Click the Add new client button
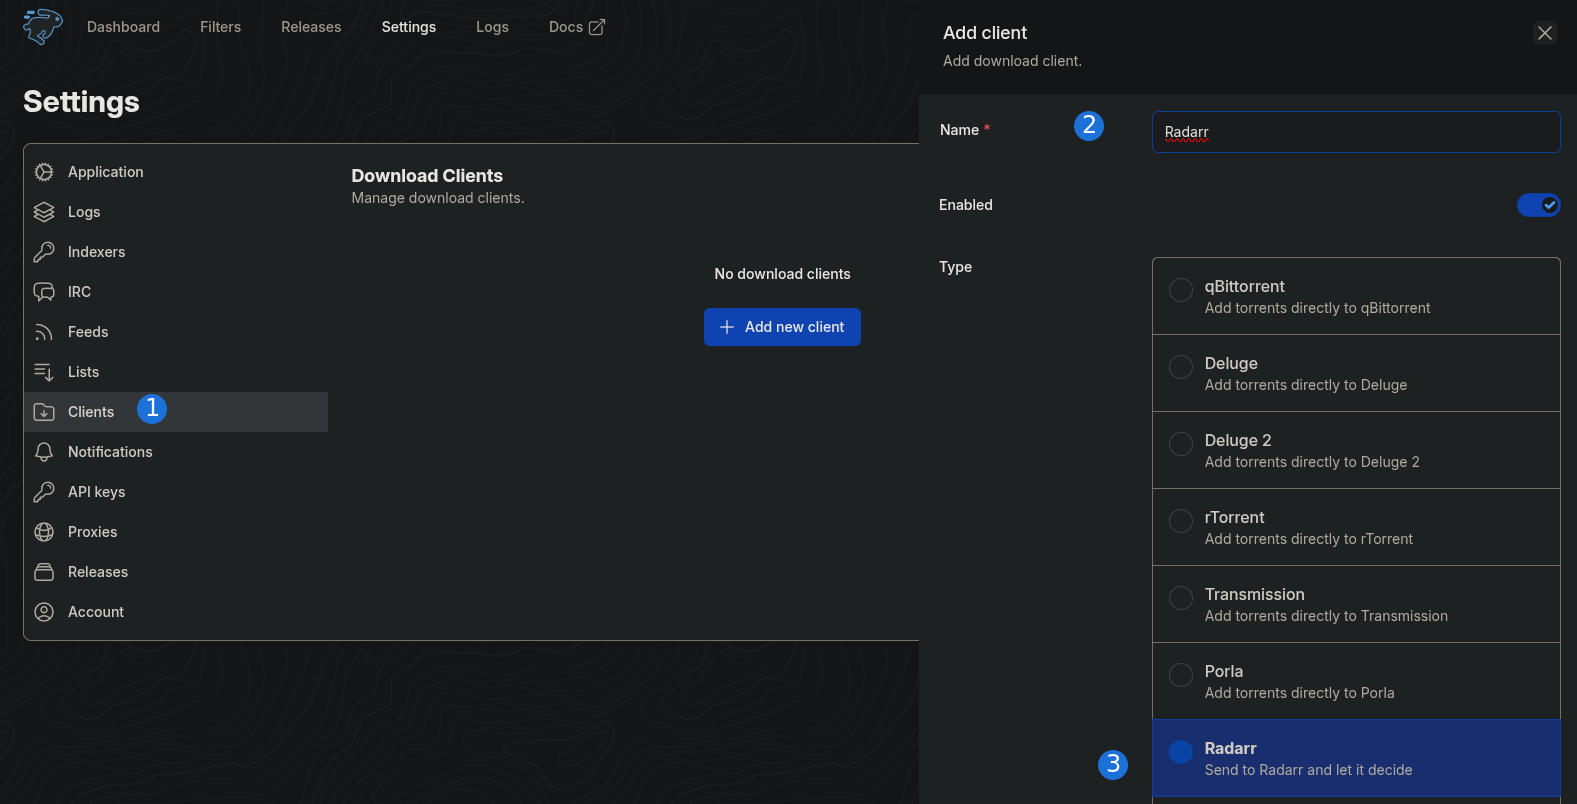The width and height of the screenshot is (1577, 804). [x=782, y=327]
